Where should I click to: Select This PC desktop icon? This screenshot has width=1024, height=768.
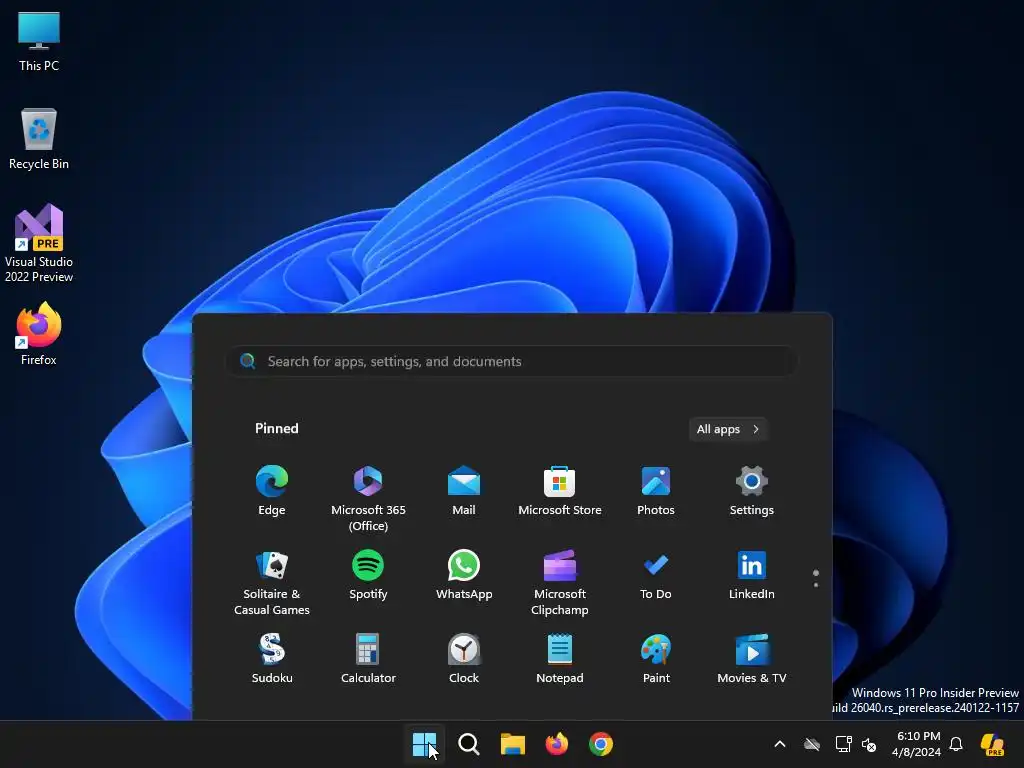39,42
